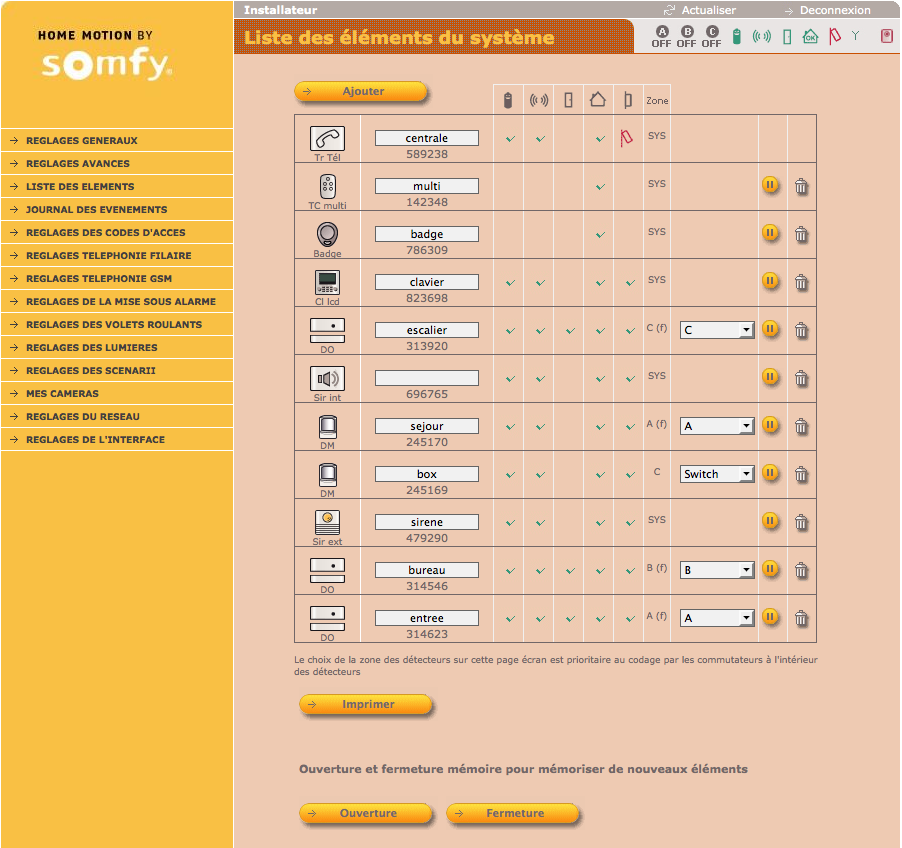
Task: Click the Deconnexion link
Action: coord(834,10)
